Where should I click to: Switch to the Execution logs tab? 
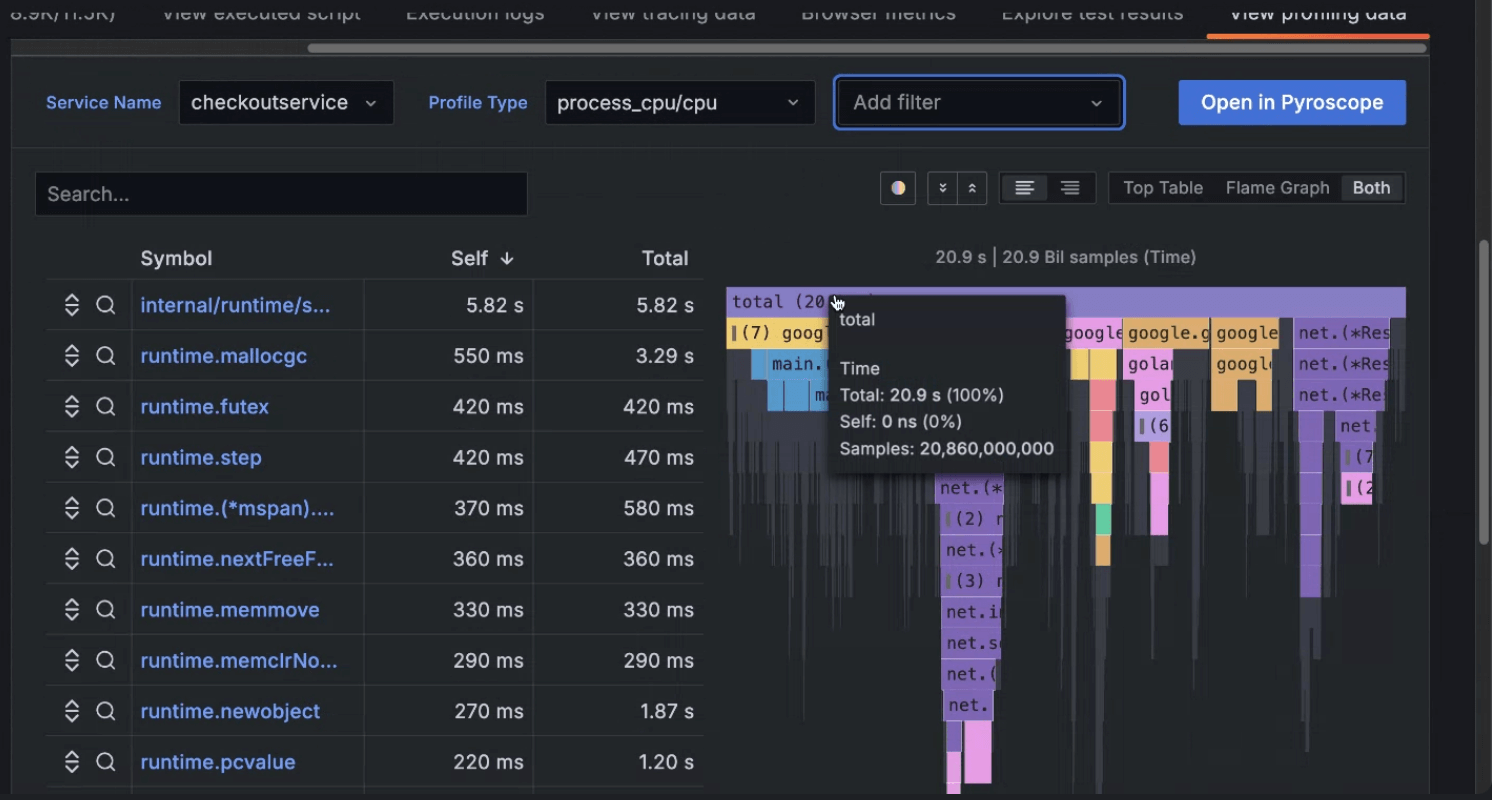(x=474, y=14)
